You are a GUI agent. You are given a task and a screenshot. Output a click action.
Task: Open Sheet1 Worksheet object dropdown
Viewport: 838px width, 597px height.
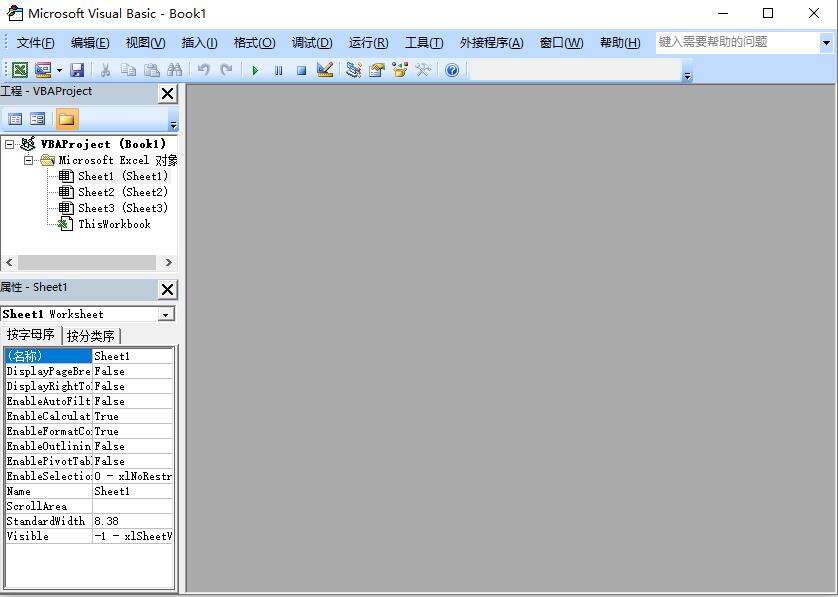coord(166,315)
